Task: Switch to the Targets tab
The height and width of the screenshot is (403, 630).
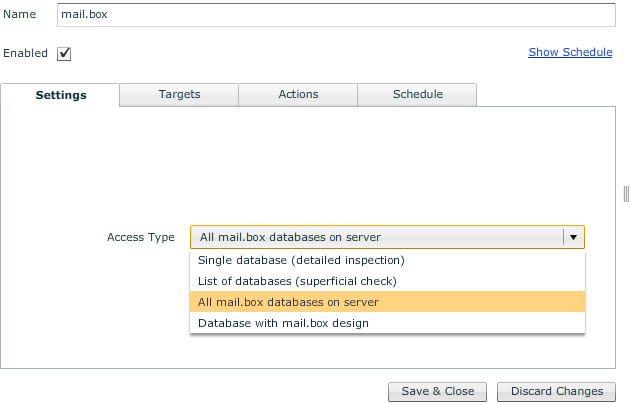Action: (x=179, y=94)
